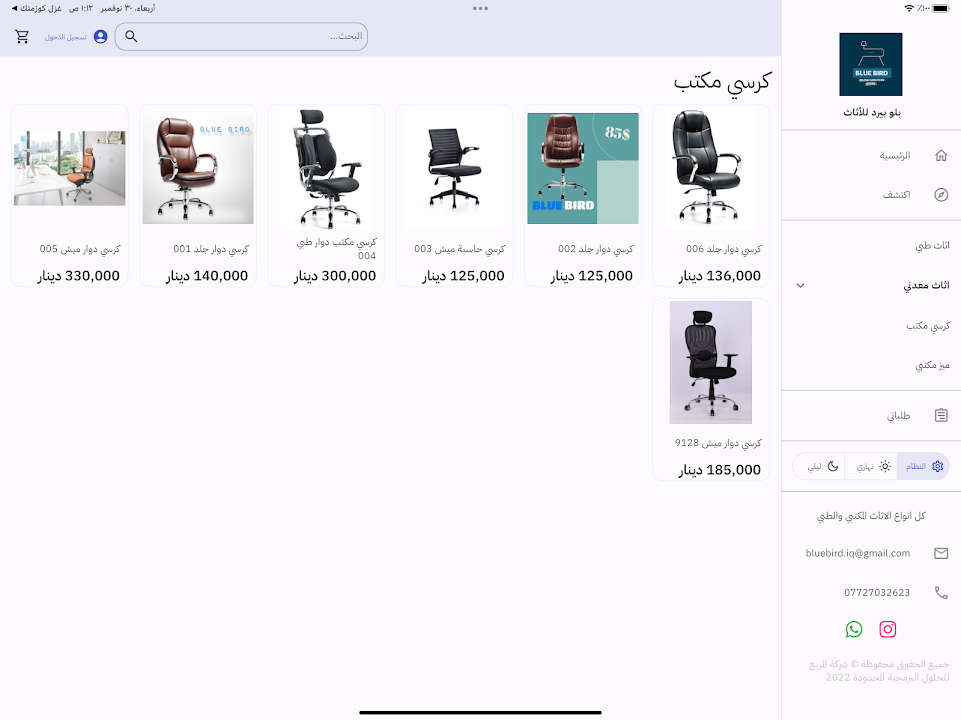The height and width of the screenshot is (720, 961).
Task: Collapse the اثاث معدني category chevron
Action: pos(800,285)
